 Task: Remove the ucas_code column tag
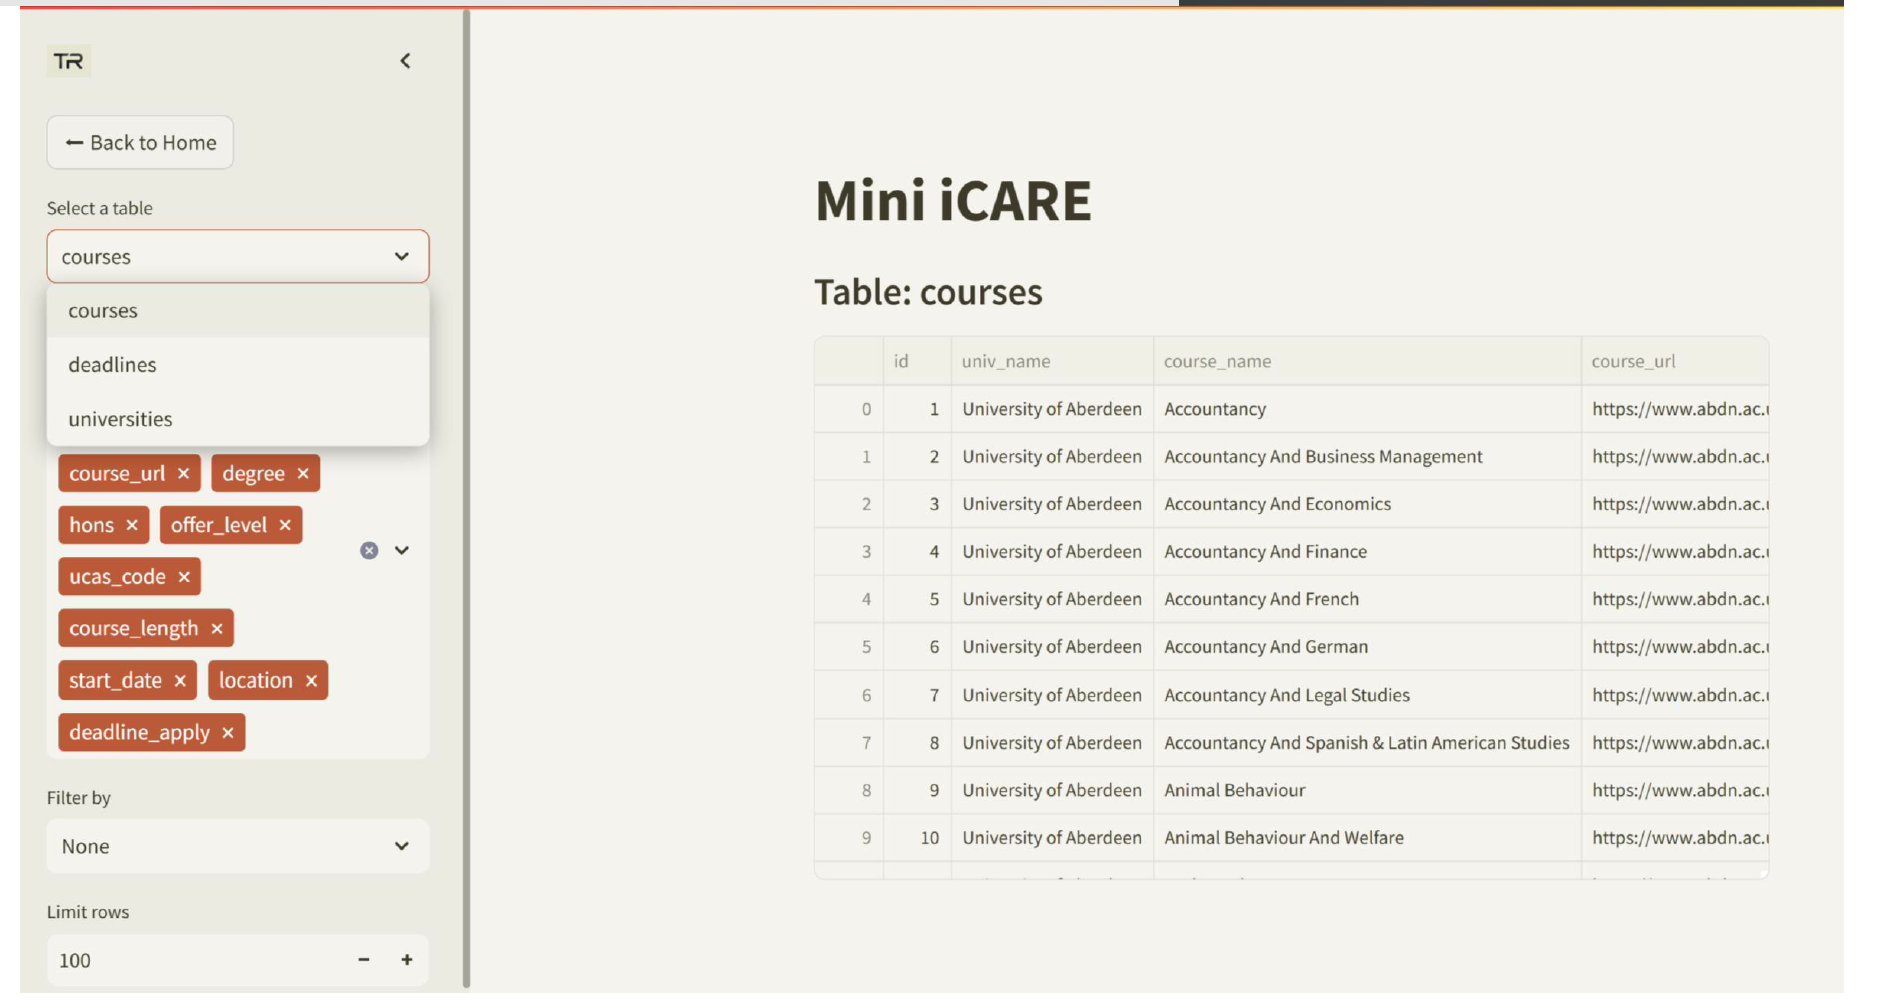click(184, 578)
